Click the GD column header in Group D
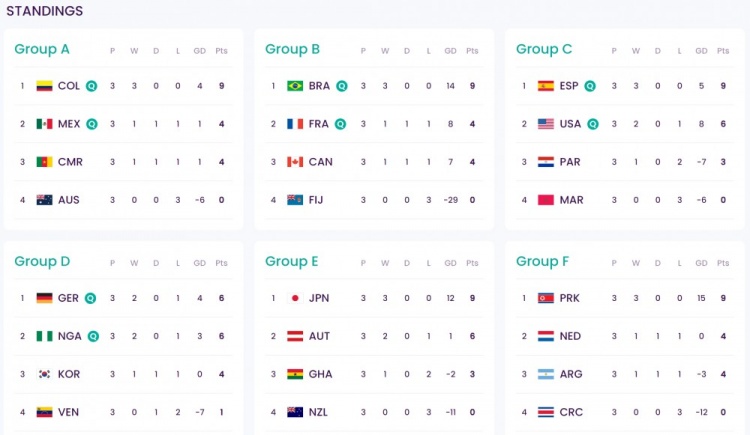Image resolution: width=750 pixels, height=435 pixels. point(199,263)
